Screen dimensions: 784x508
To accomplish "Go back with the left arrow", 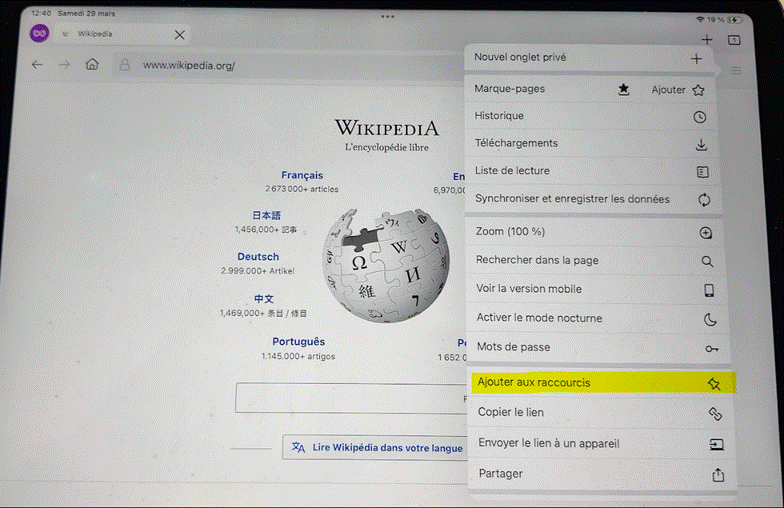I will point(37,64).
